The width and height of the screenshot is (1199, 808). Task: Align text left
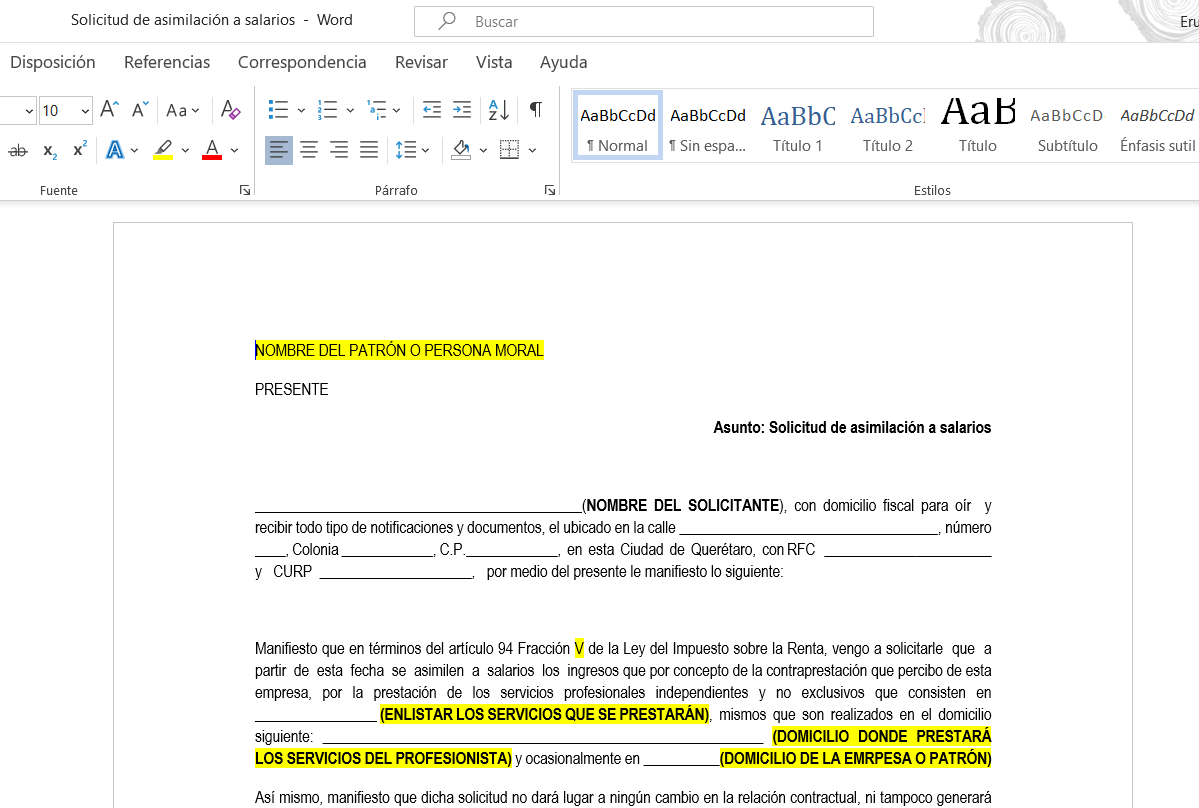coord(278,150)
